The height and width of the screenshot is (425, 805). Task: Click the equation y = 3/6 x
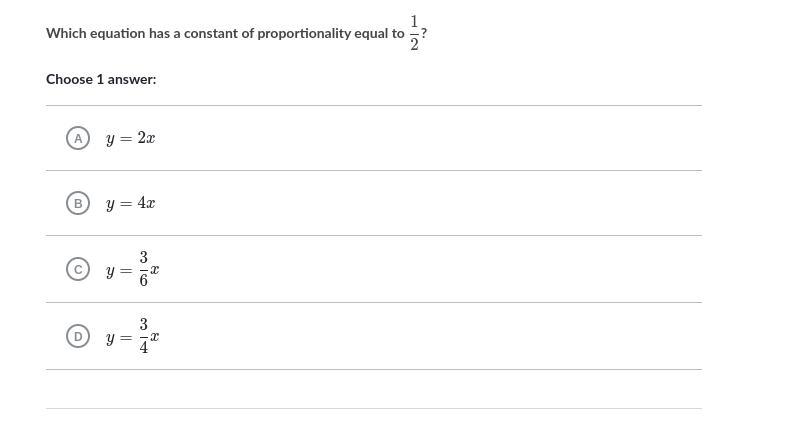click(x=132, y=270)
